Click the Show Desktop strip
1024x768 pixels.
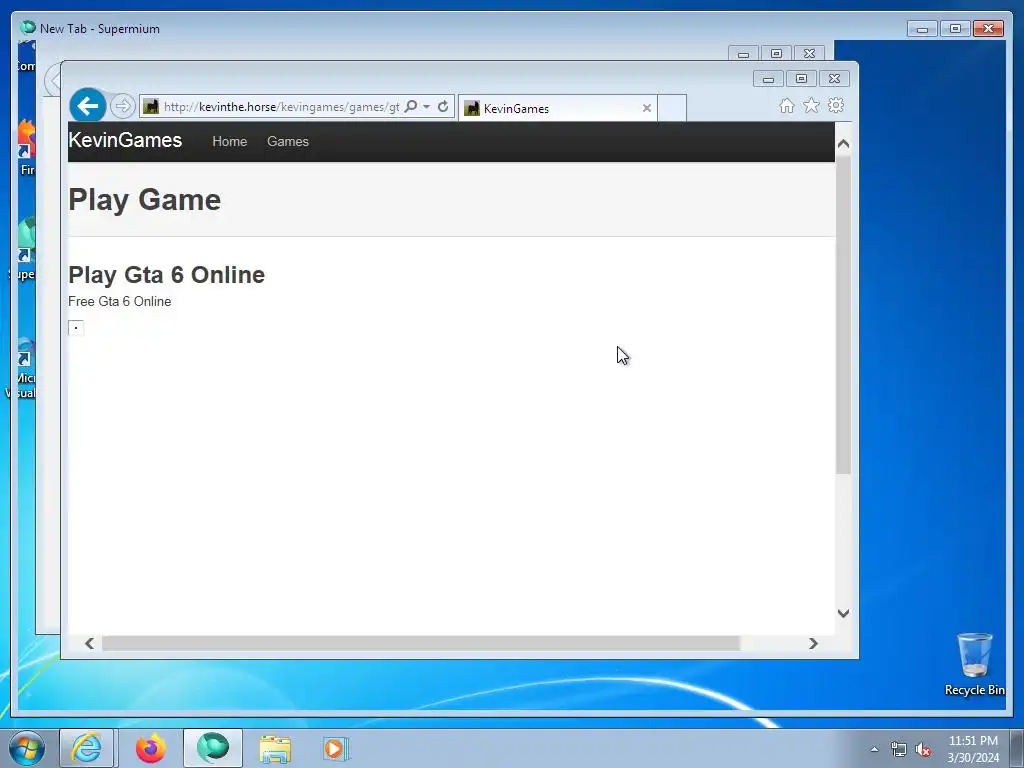[1017, 749]
